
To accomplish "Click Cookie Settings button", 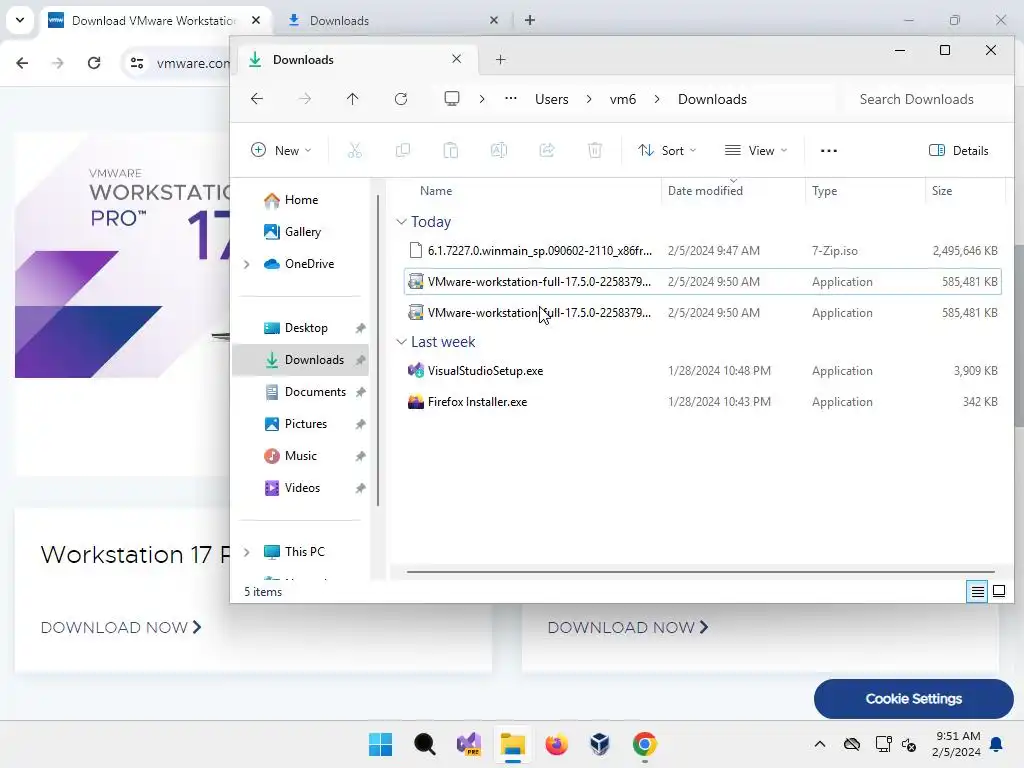I will [914, 699].
